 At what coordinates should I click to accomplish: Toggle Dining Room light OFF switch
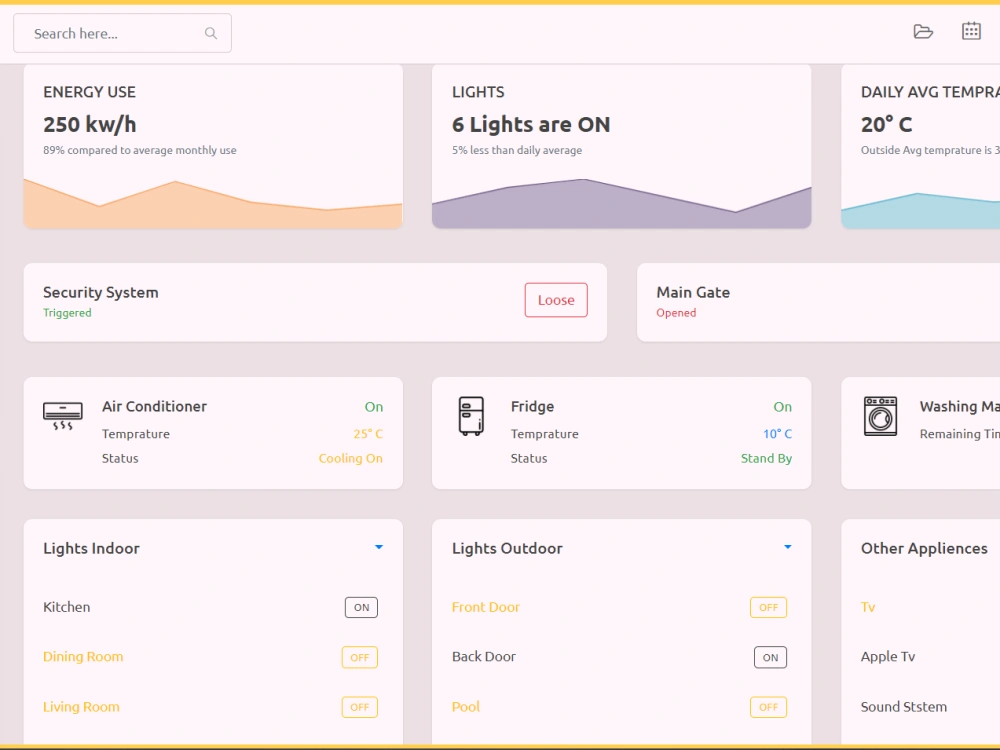(360, 658)
